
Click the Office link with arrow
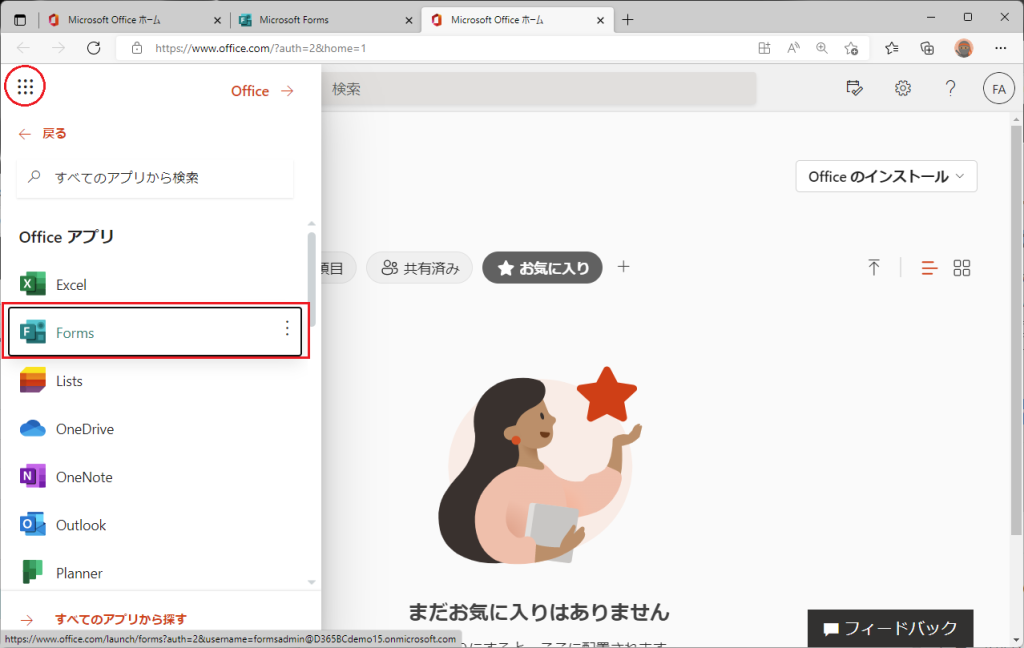point(263,91)
